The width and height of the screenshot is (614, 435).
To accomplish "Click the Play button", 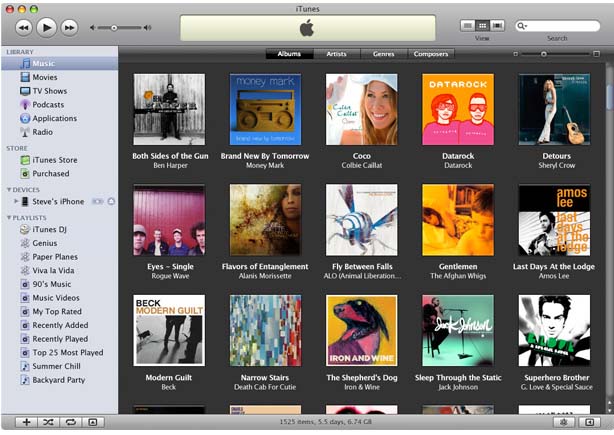I will pos(47,27).
